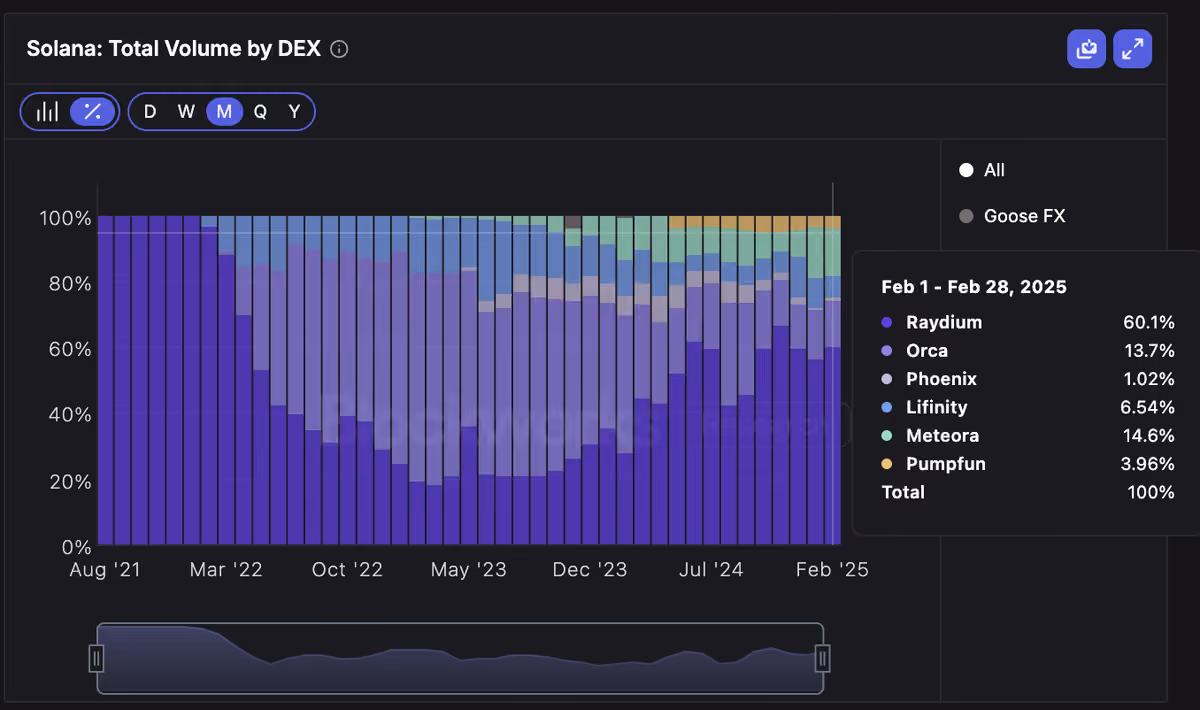1200x710 pixels.
Task: Click the chart title 'Solana: Total Volume by DEX'
Action: pyautogui.click(x=173, y=49)
